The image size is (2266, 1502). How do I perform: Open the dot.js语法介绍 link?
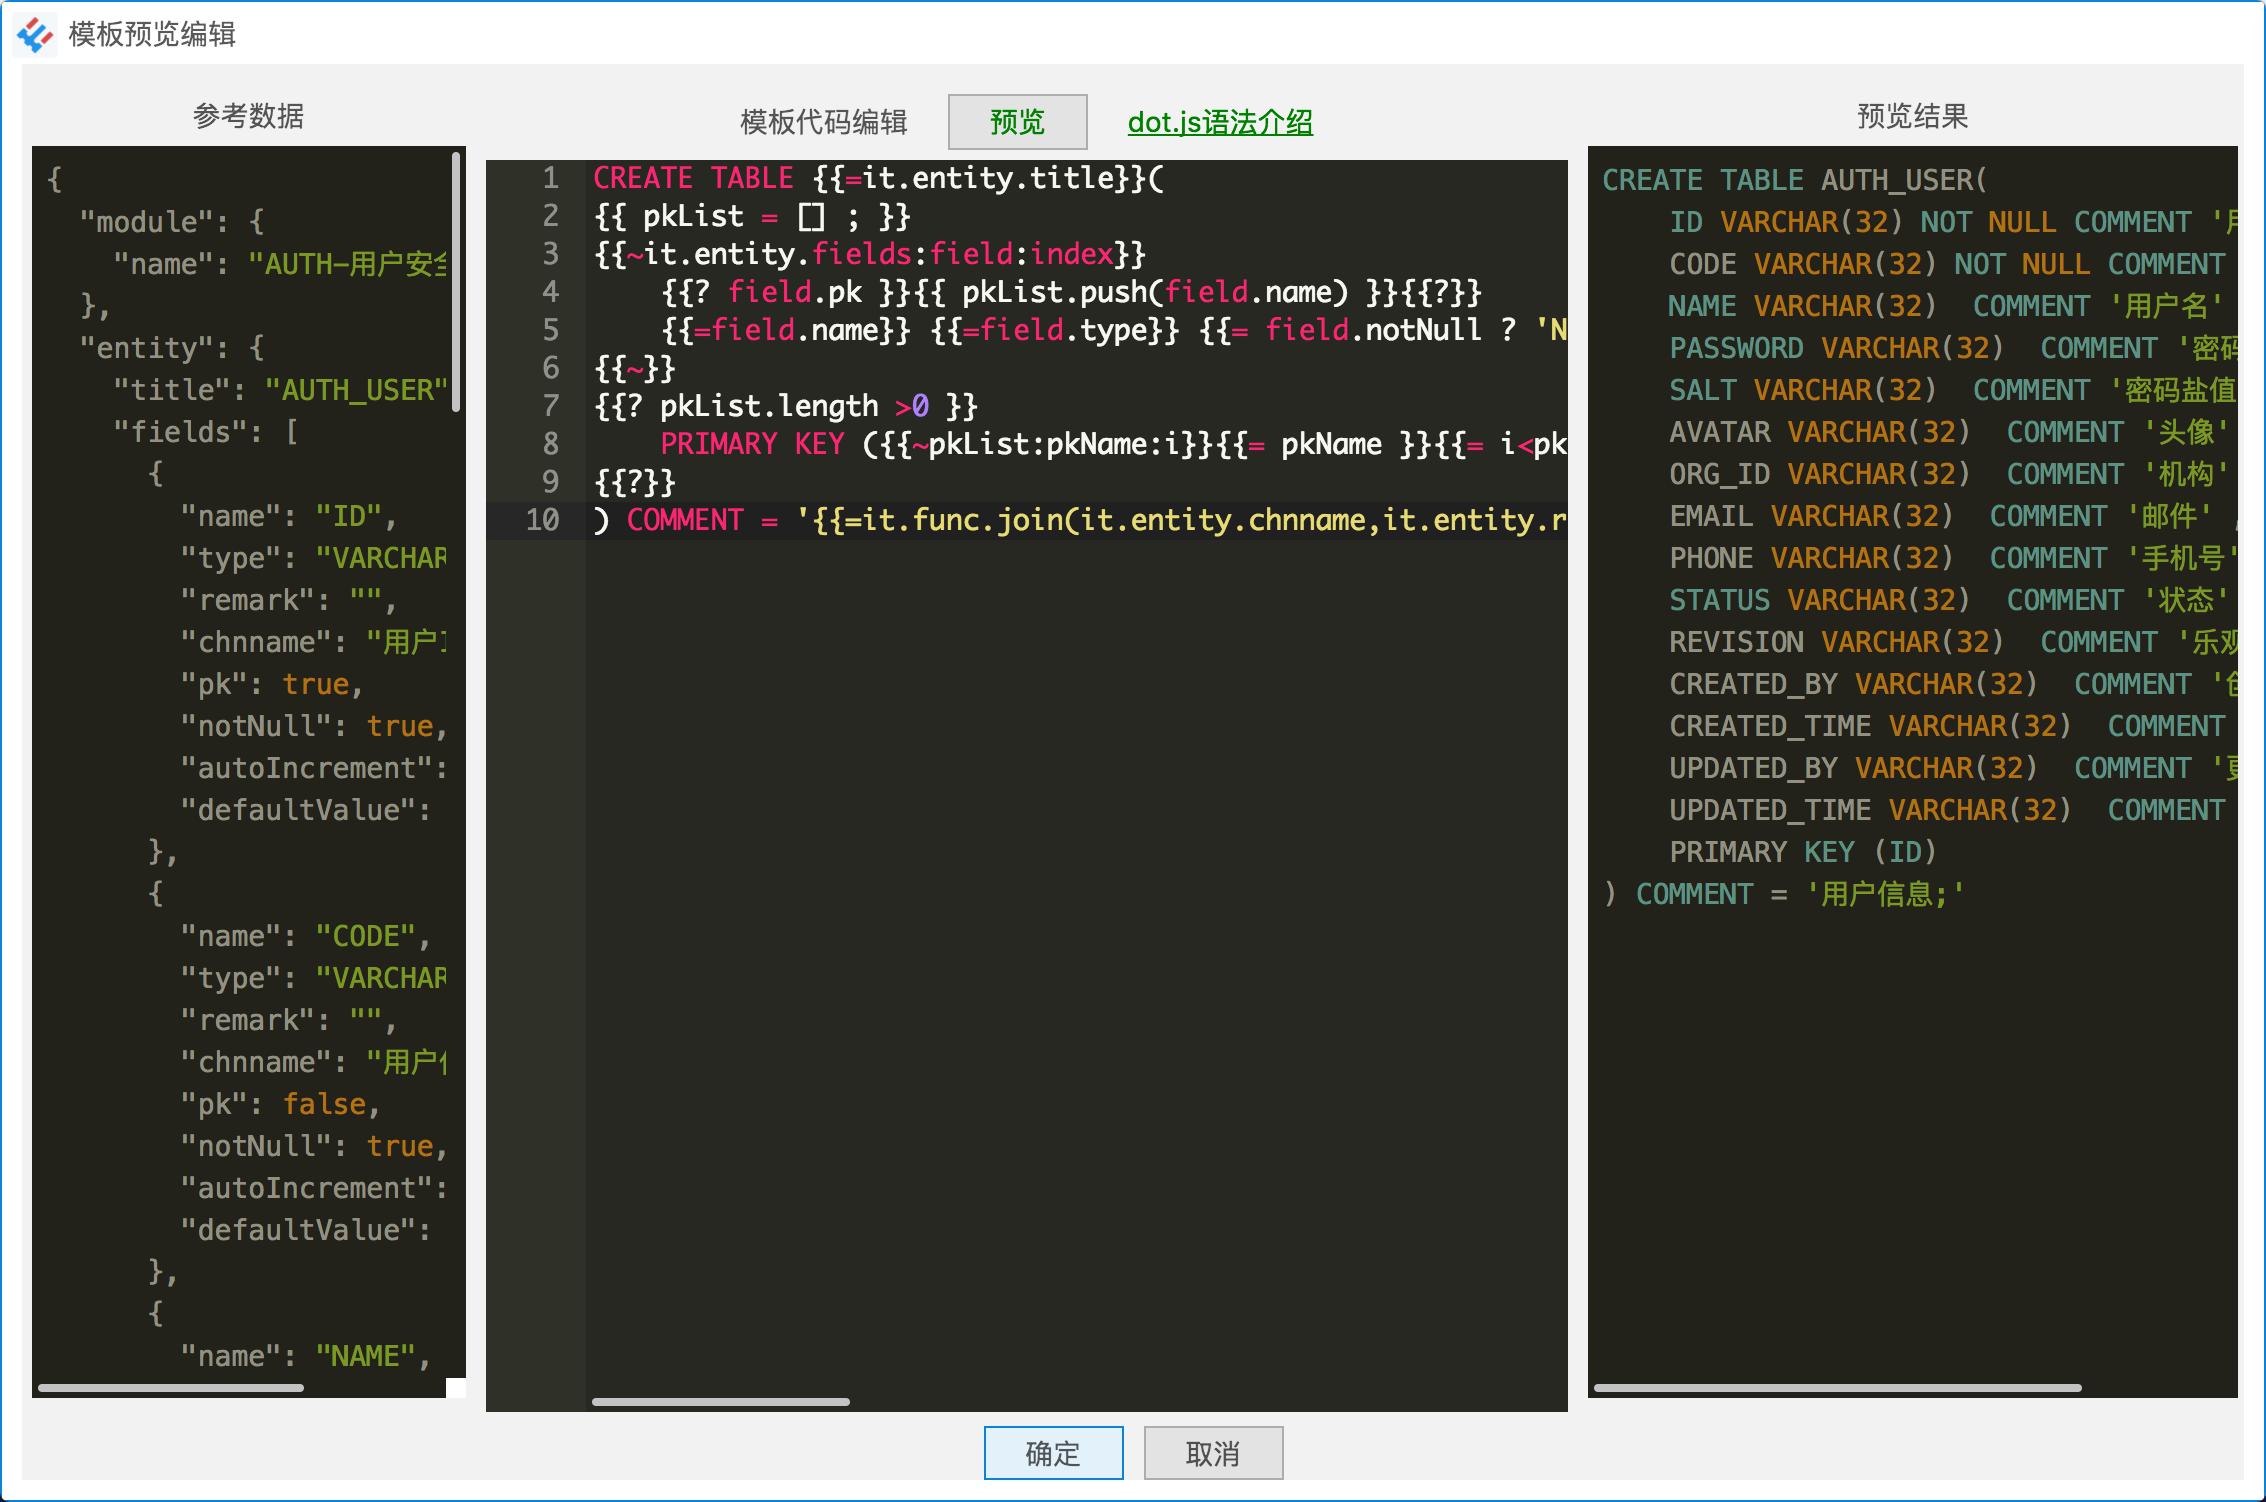click(x=1220, y=122)
